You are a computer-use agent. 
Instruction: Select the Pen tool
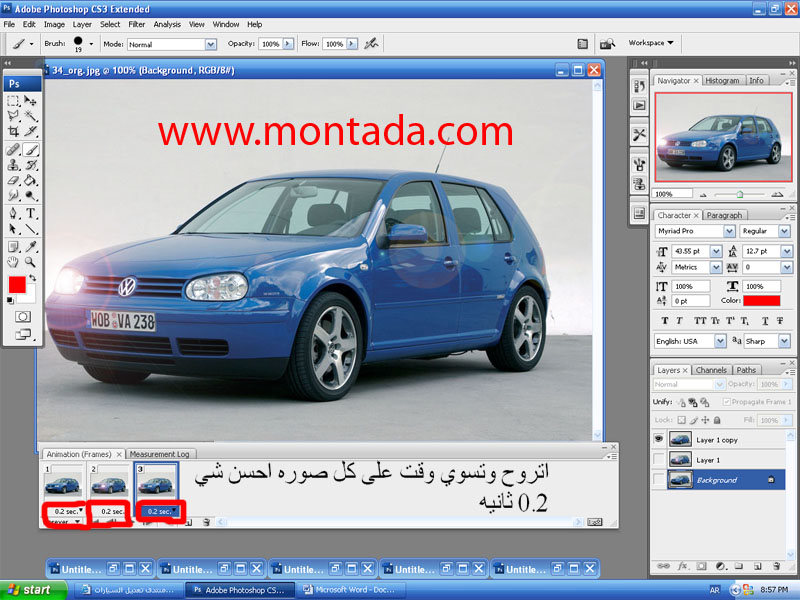13,213
